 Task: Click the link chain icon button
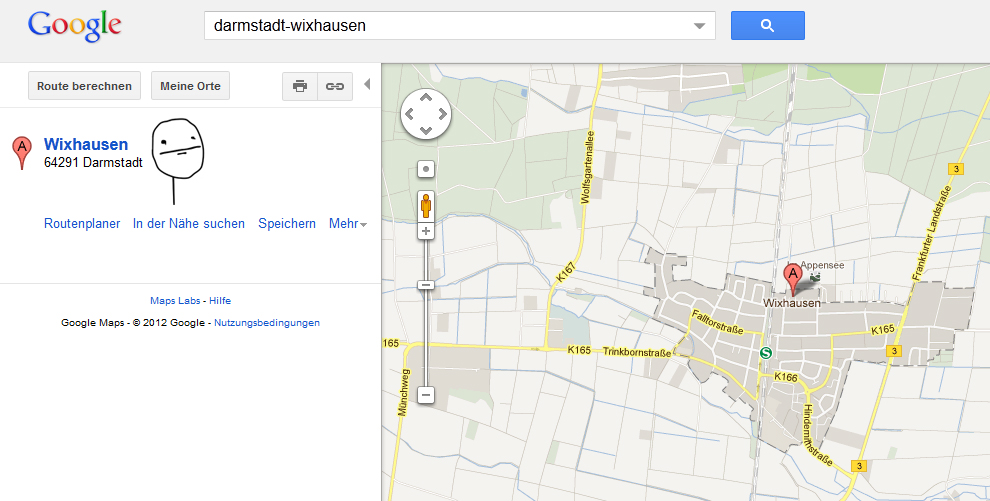coord(335,86)
